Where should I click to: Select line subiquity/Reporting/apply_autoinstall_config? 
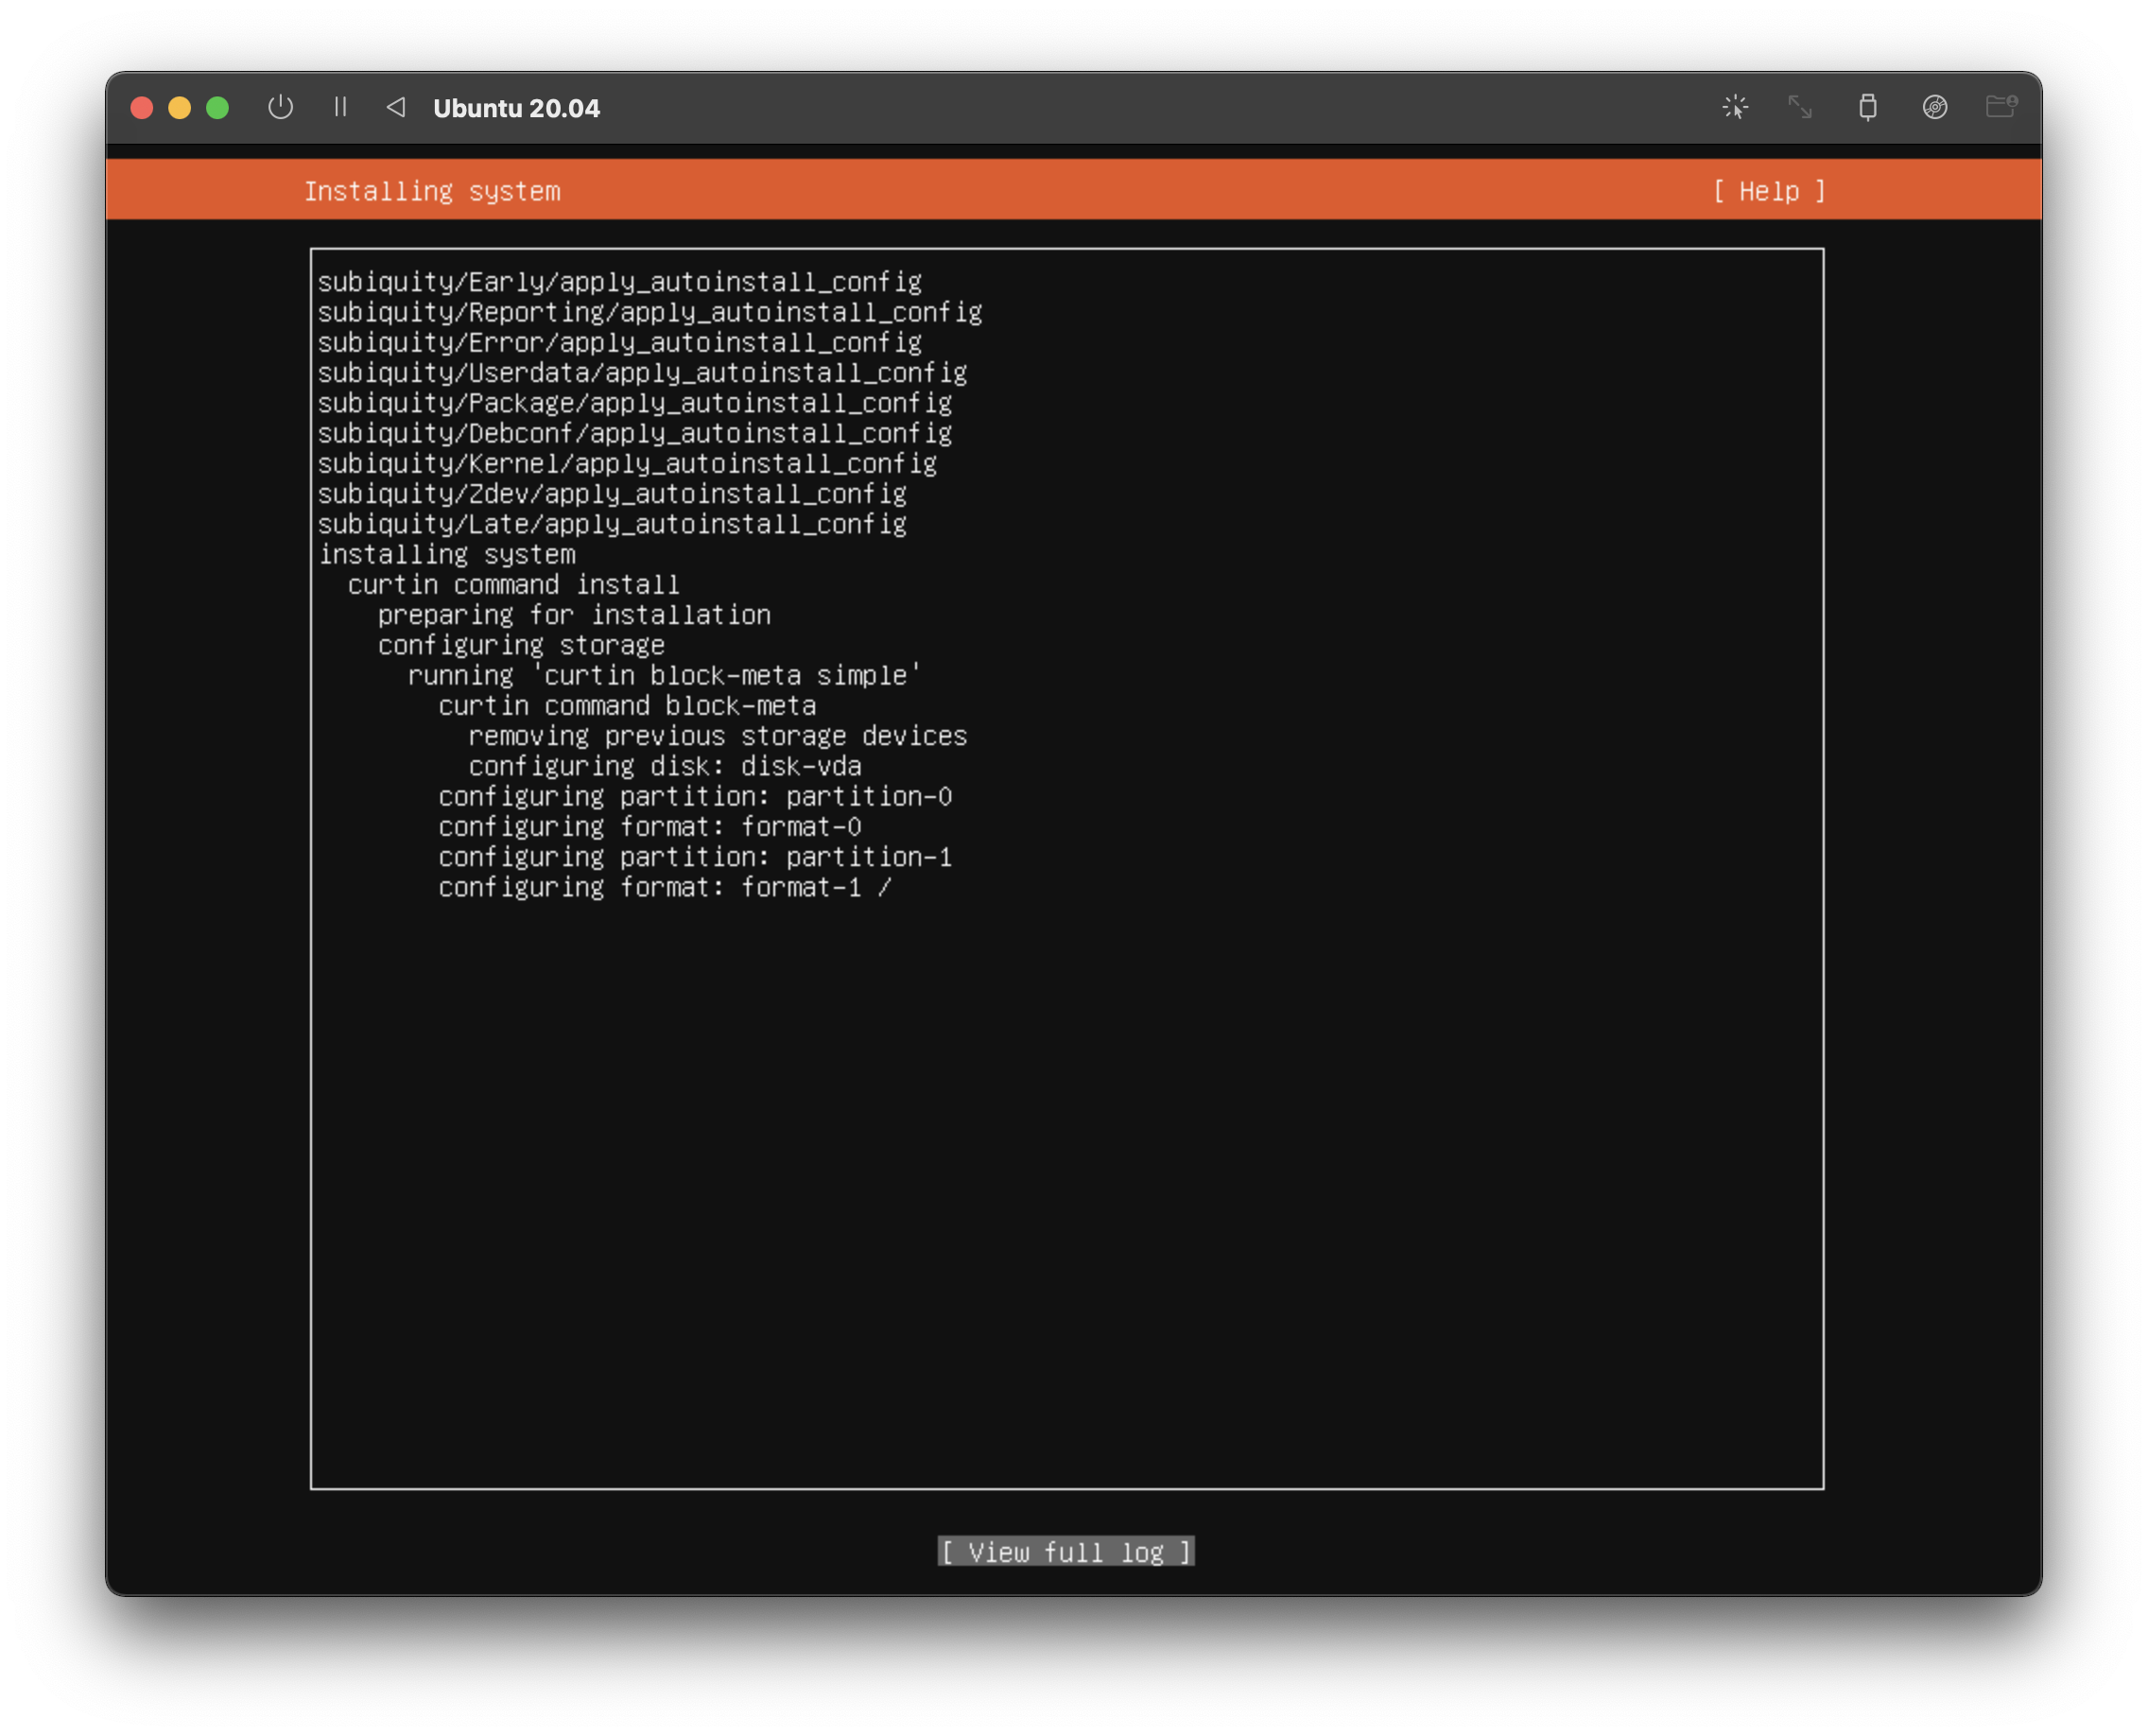pos(650,312)
